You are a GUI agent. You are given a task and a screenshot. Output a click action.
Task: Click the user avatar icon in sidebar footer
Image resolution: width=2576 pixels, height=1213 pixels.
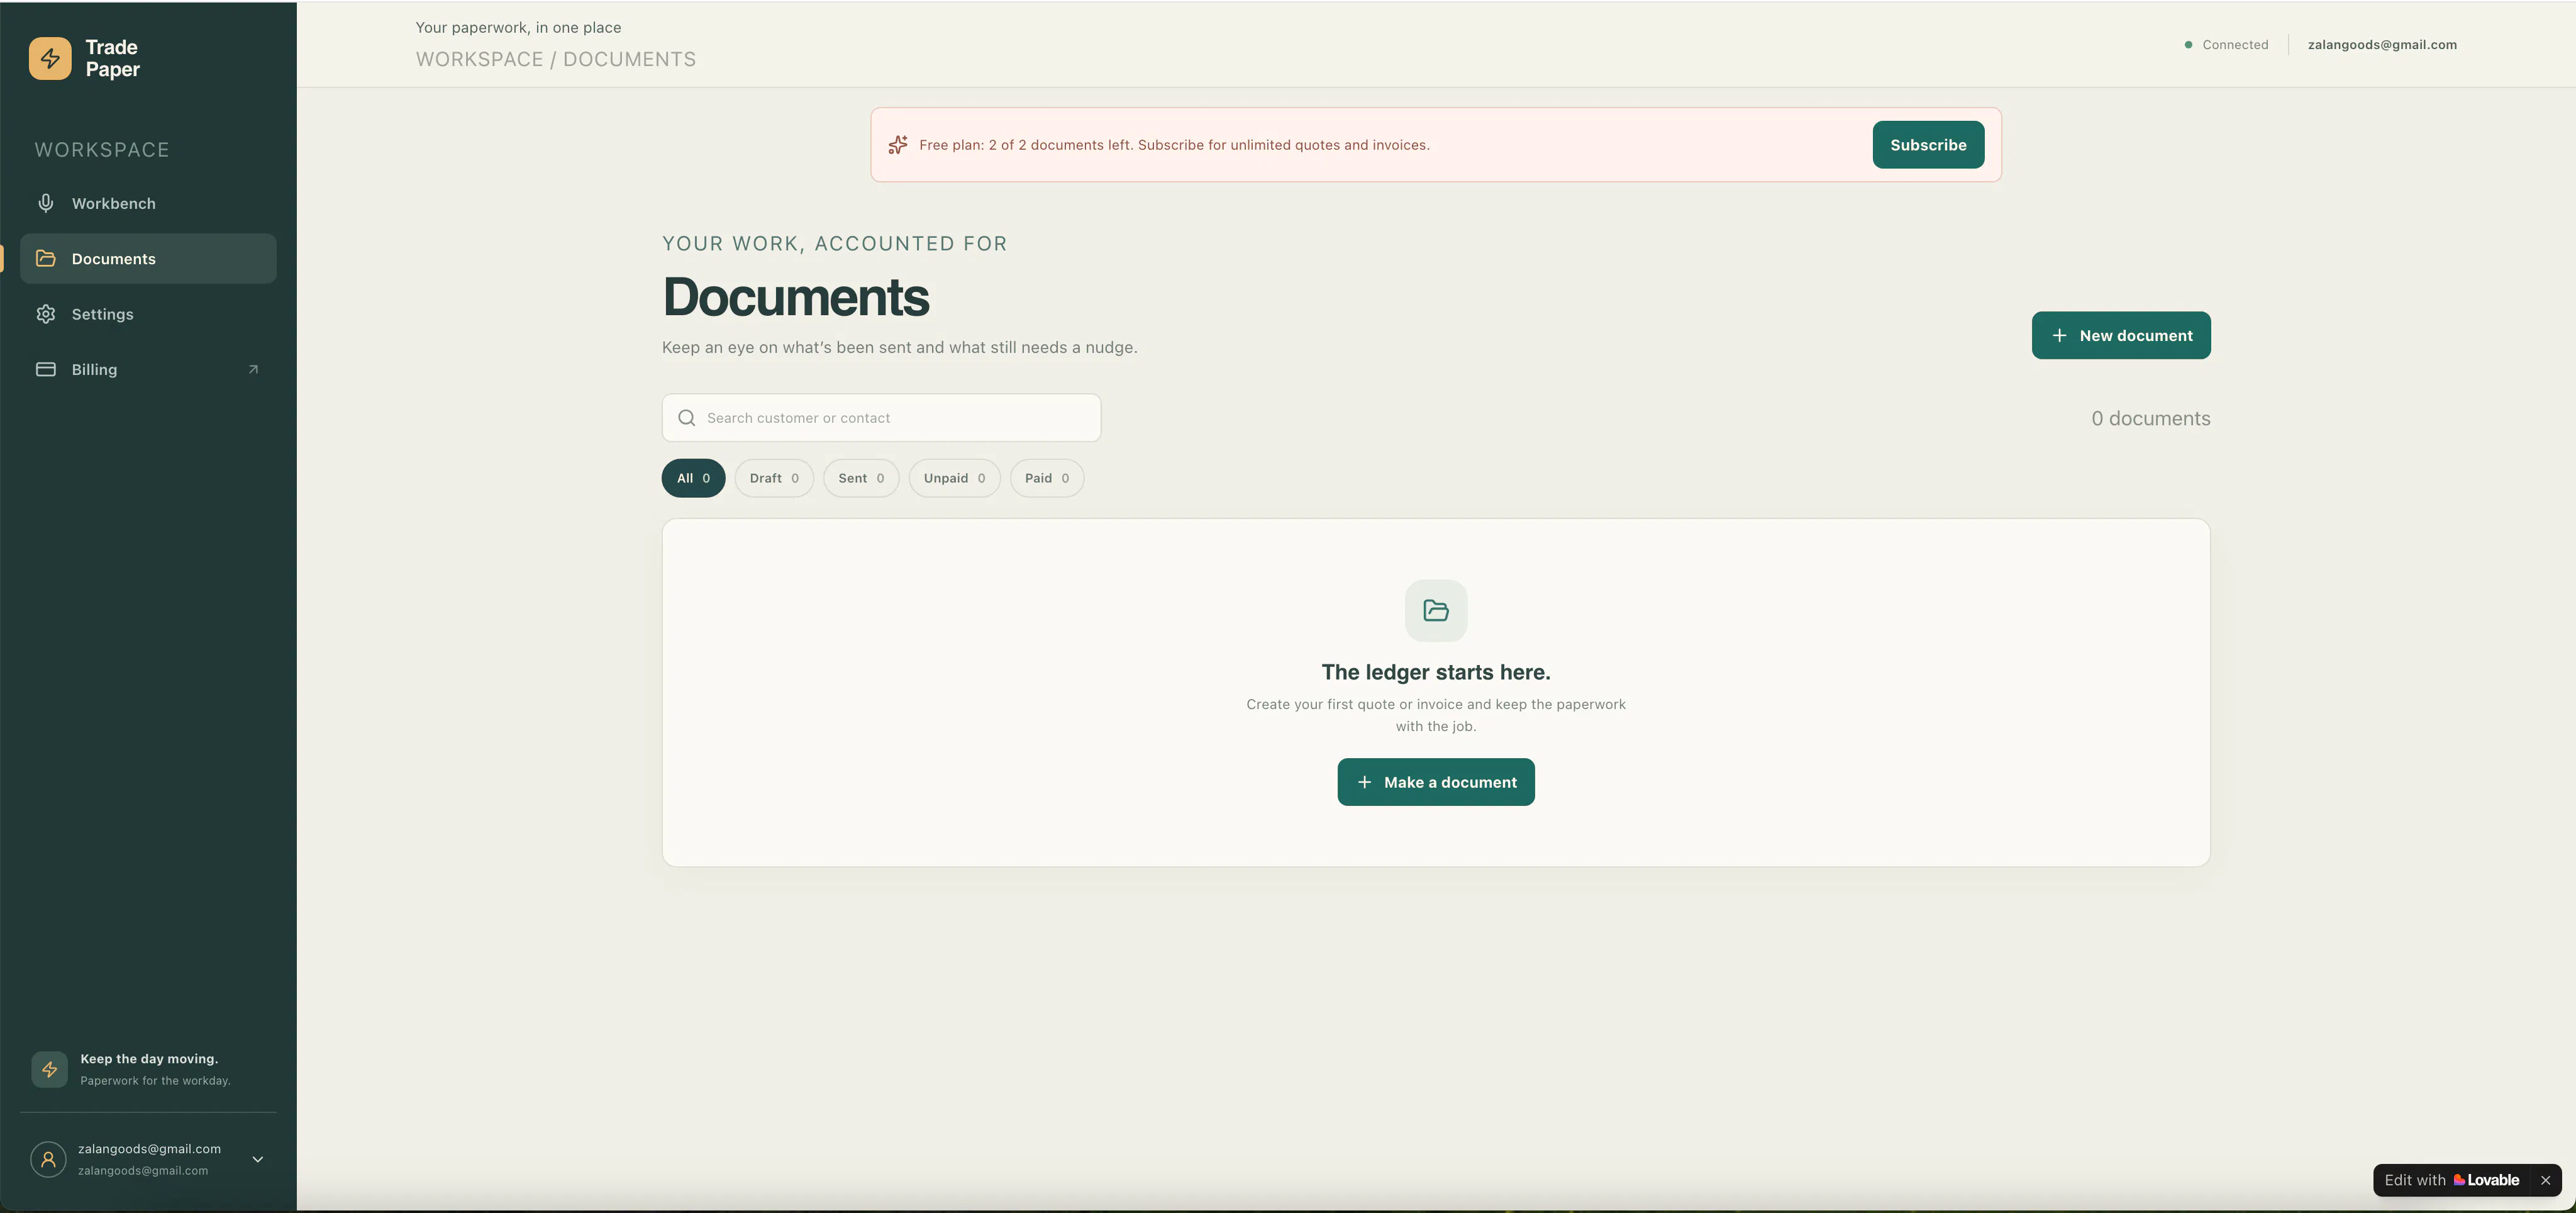pyautogui.click(x=48, y=1159)
